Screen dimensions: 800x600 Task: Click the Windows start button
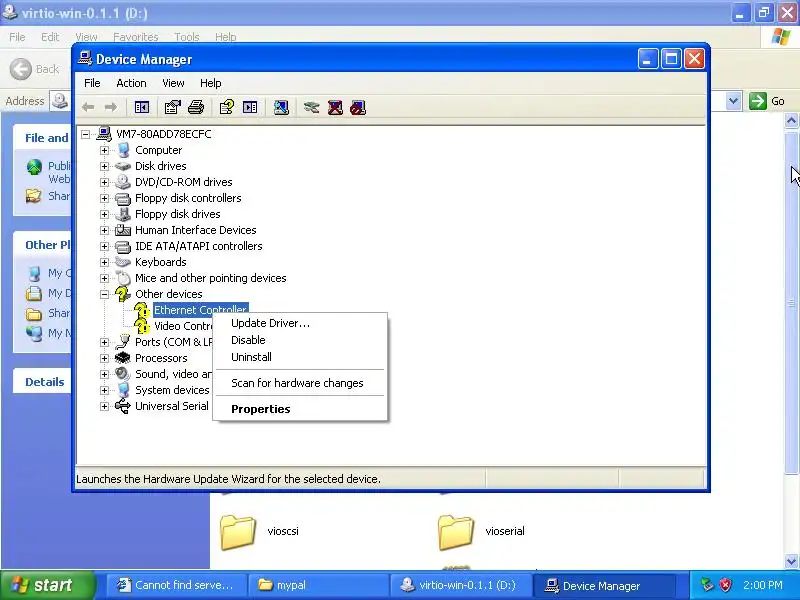pos(47,585)
